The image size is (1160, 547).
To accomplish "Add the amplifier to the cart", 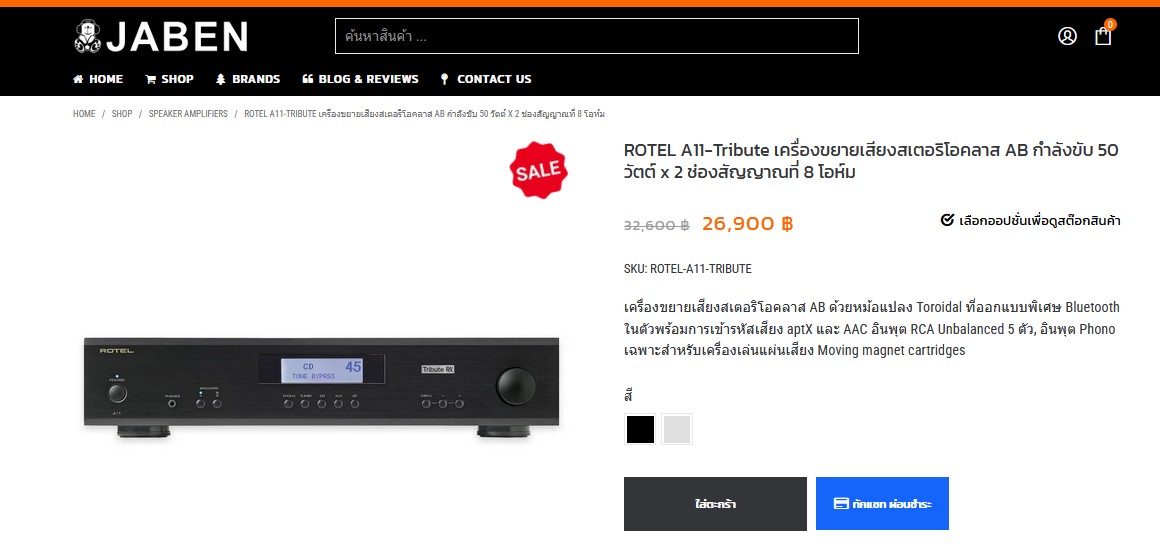I will click(715, 504).
